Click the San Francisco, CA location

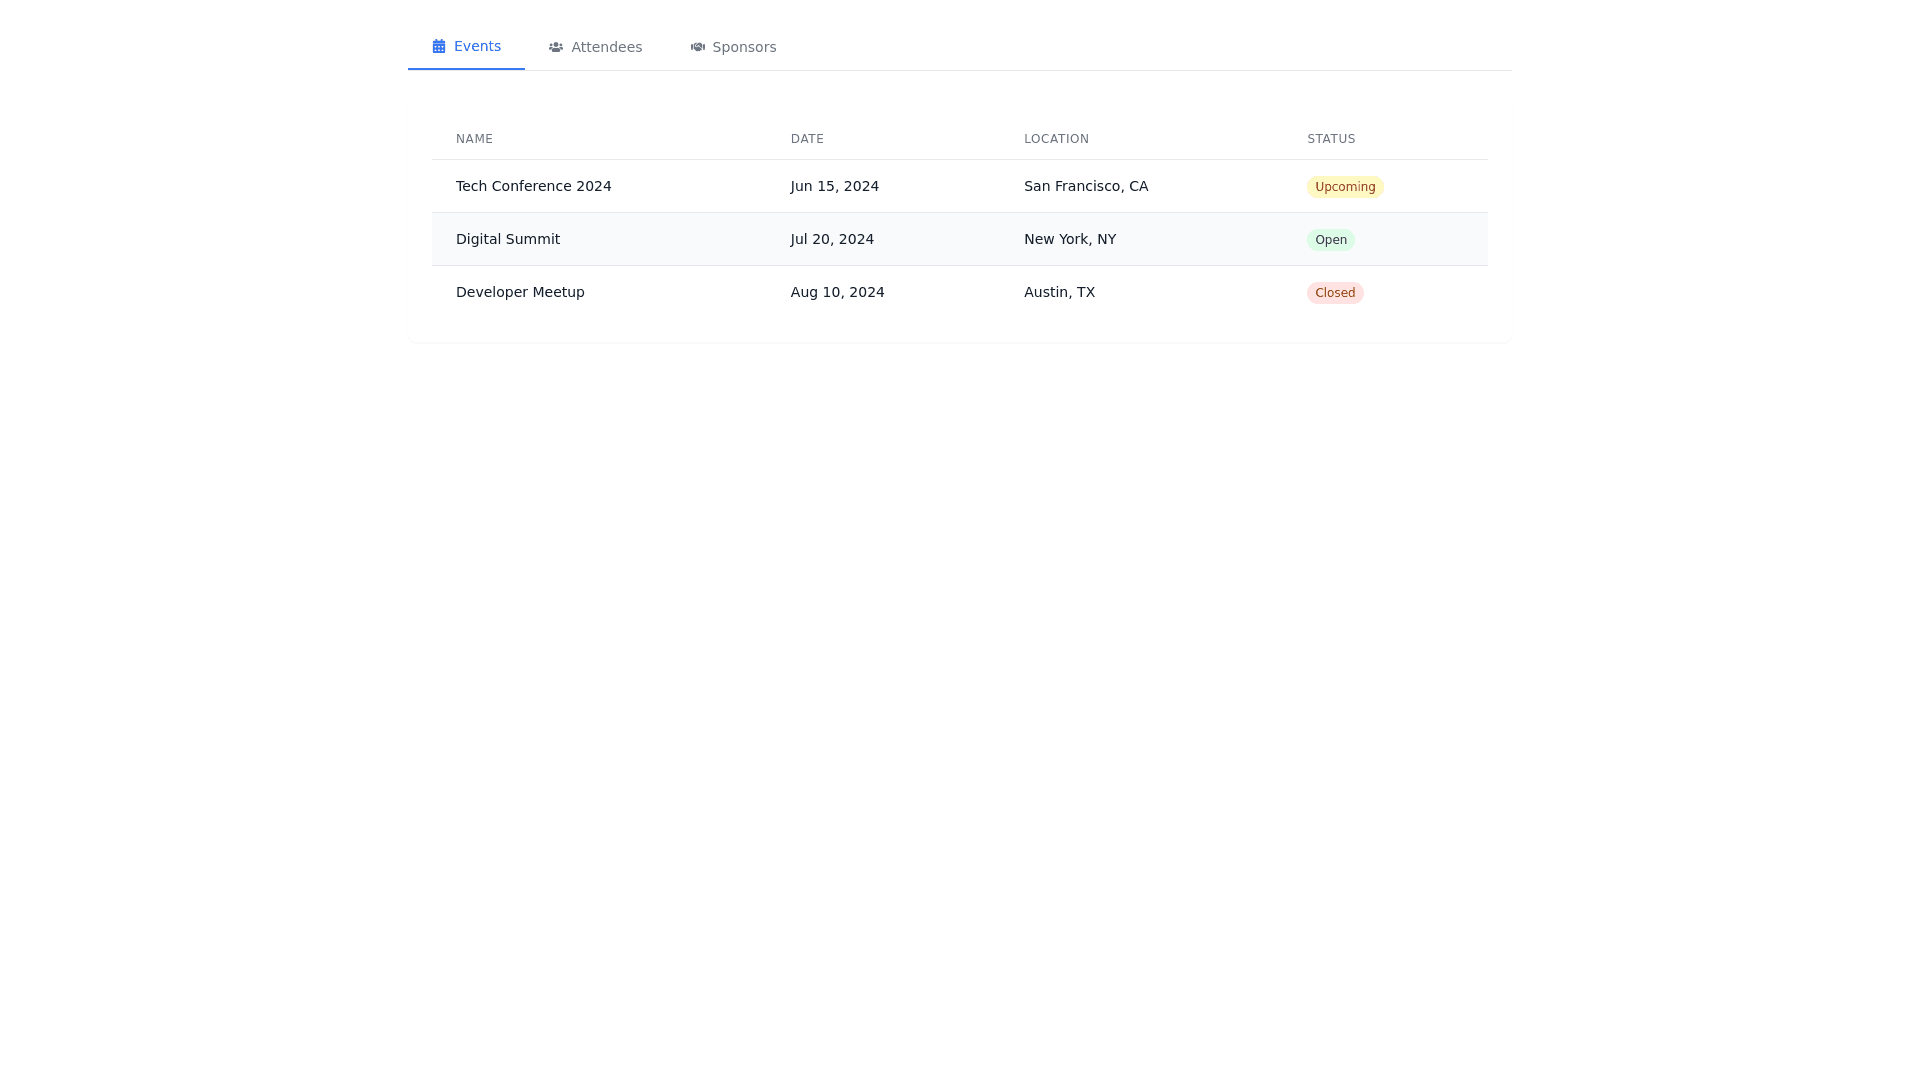pyautogui.click(x=1085, y=187)
